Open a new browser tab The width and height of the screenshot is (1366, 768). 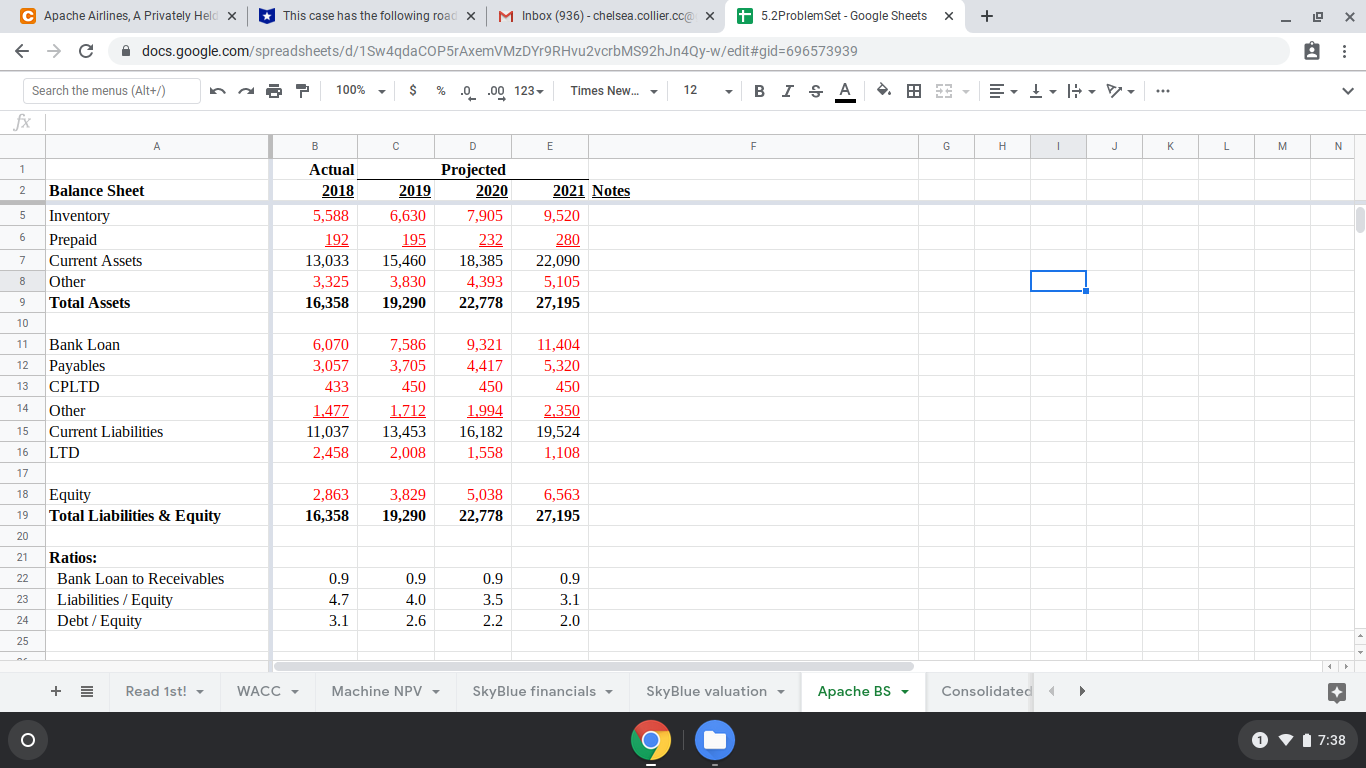[x=987, y=16]
